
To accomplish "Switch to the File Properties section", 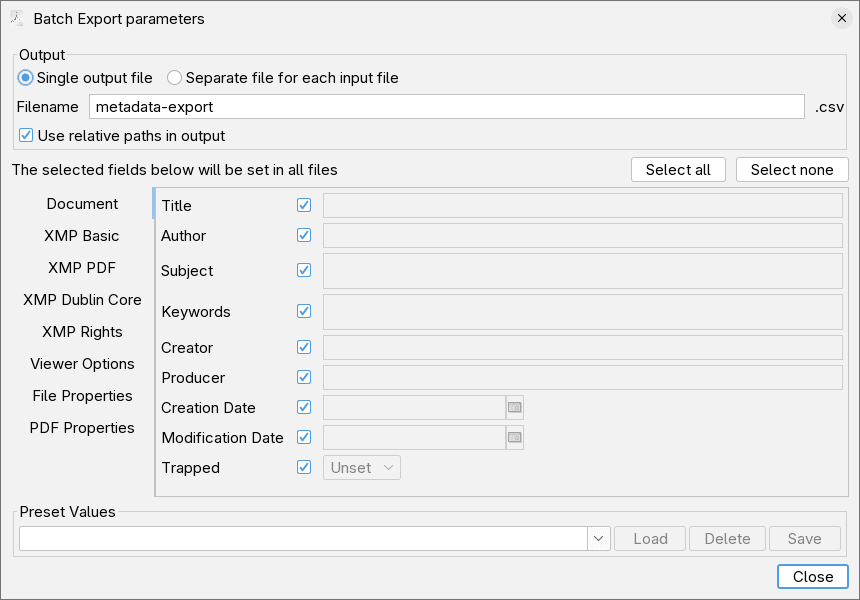I will click(x=82, y=395).
